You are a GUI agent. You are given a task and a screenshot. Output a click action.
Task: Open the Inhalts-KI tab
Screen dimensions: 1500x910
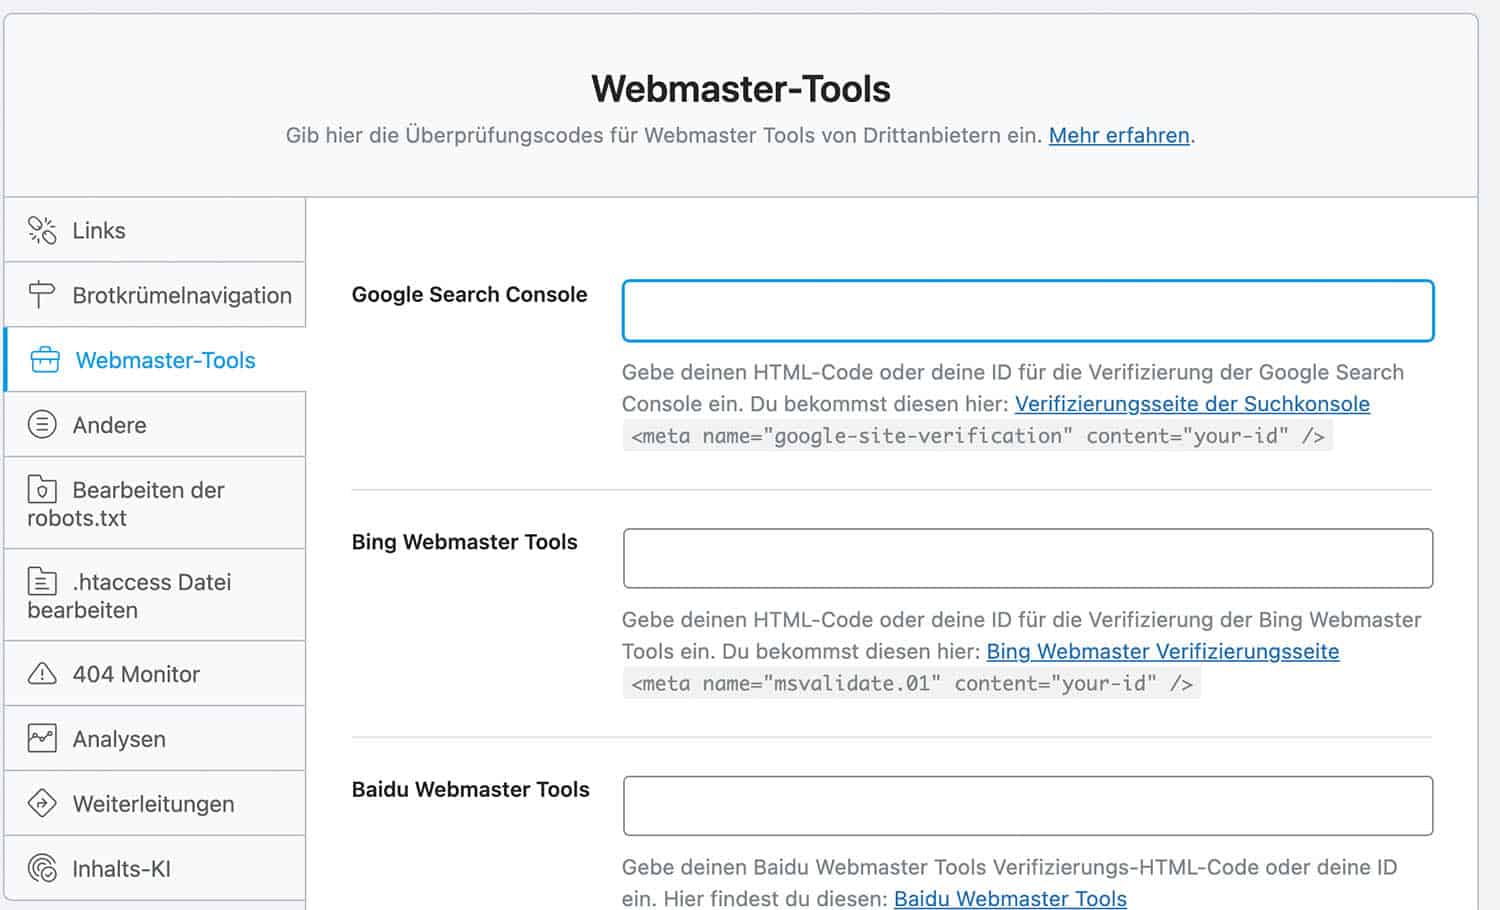point(155,868)
